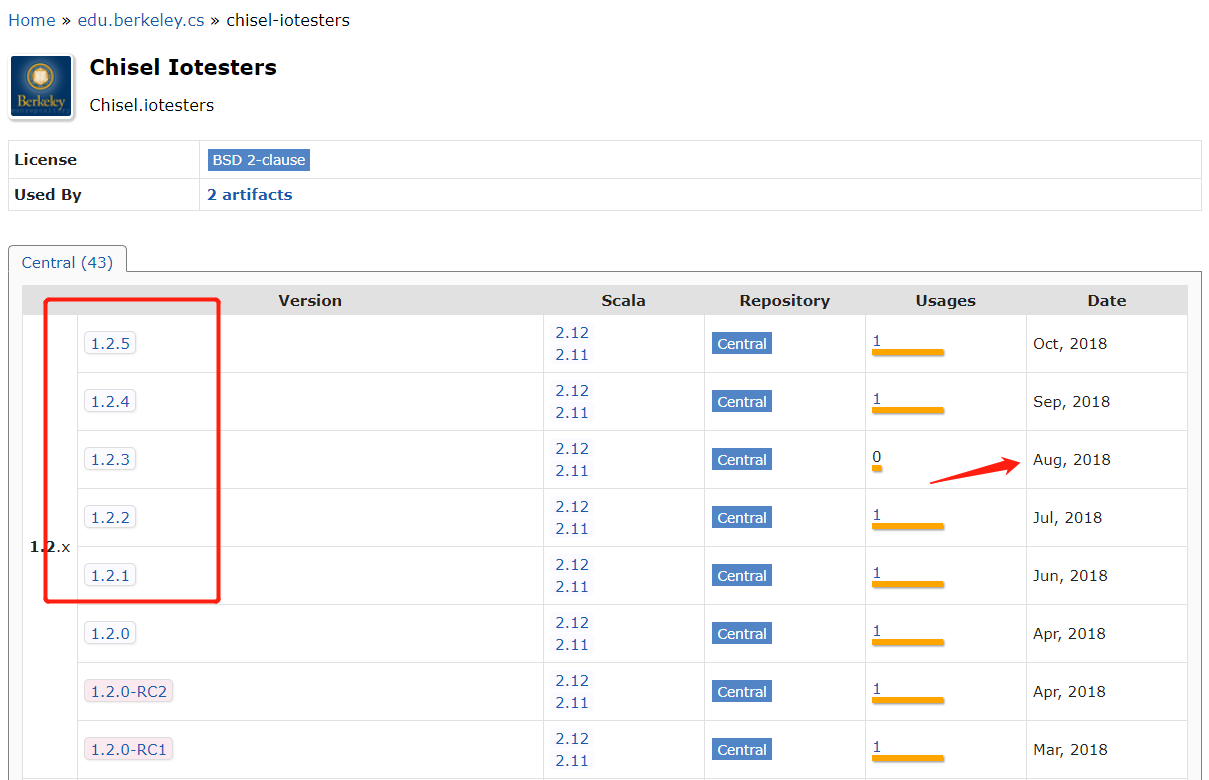Viewport: 1209px width, 780px height.
Task: Click Central repository tag for 1.2.5
Action: point(742,344)
